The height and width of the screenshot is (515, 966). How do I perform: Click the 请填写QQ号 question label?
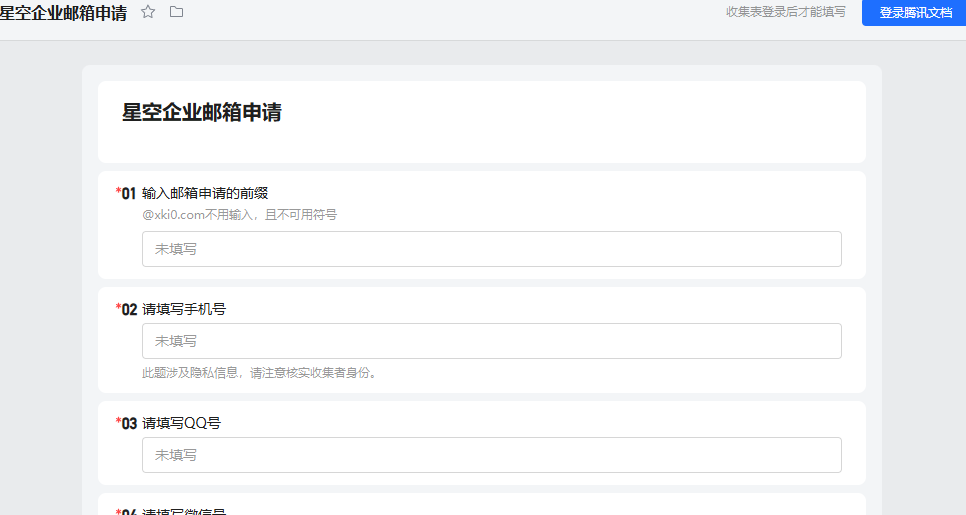tap(182, 423)
